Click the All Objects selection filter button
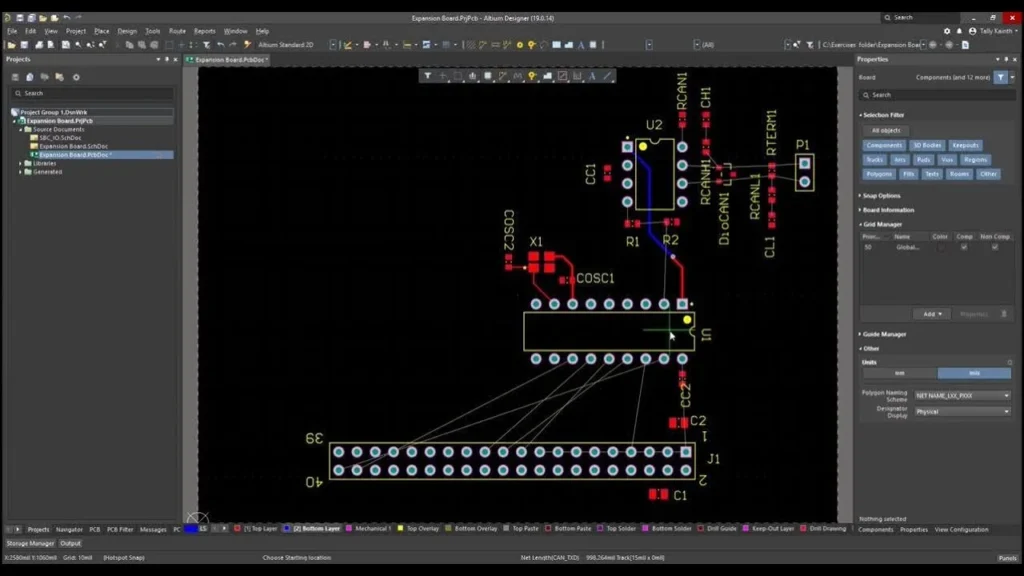Screen dimensions: 1024x576 [x=885, y=130]
